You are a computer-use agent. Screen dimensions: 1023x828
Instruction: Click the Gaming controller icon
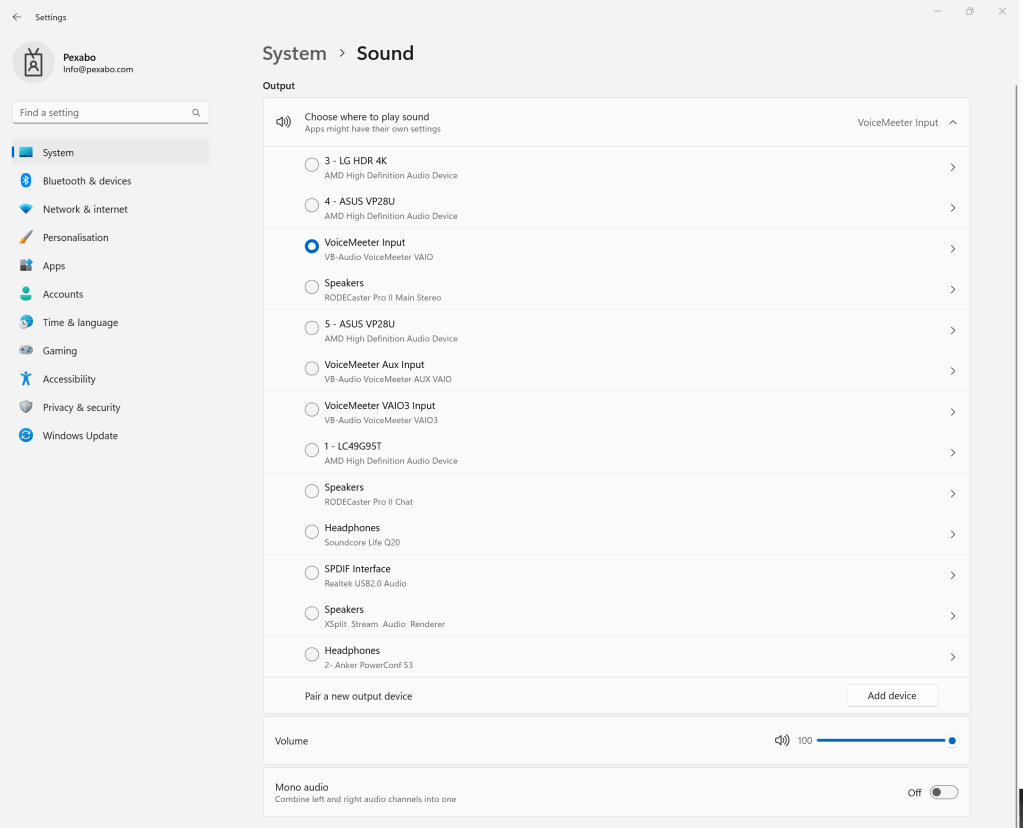pyautogui.click(x=26, y=350)
